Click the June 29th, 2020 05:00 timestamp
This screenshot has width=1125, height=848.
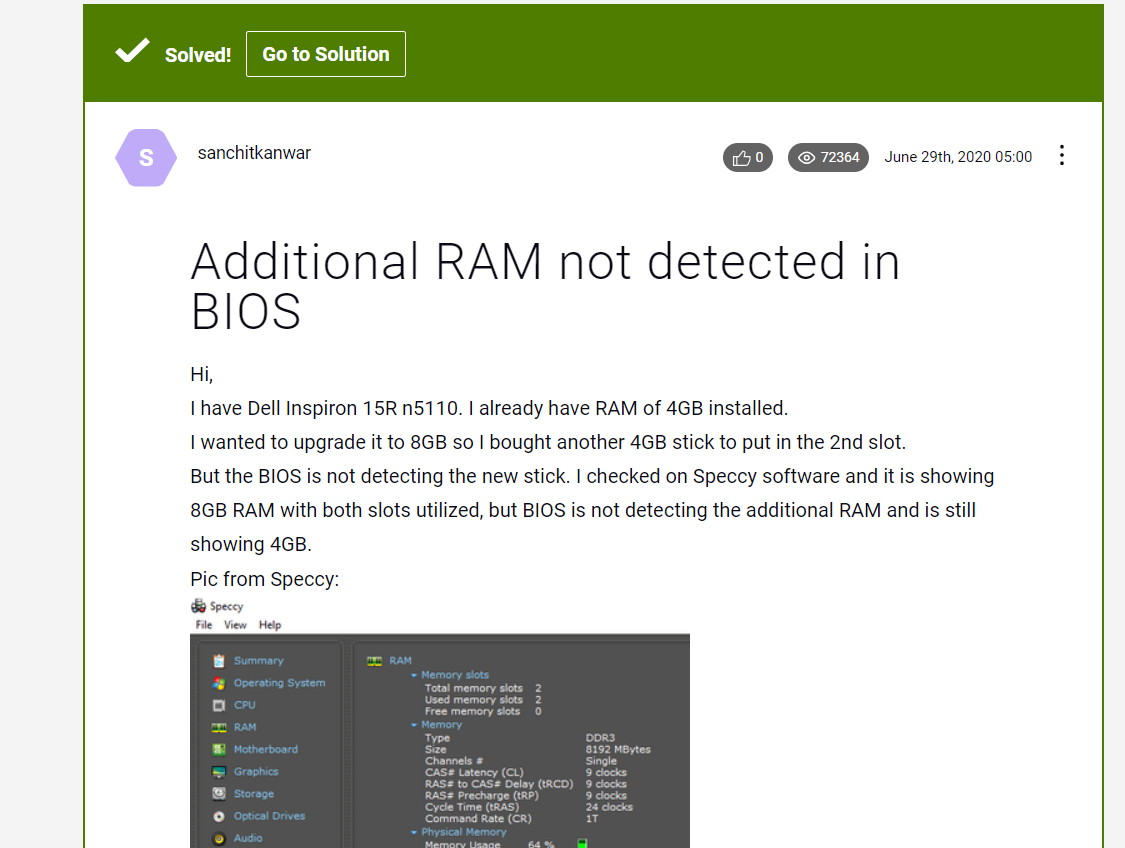pyautogui.click(x=958, y=157)
